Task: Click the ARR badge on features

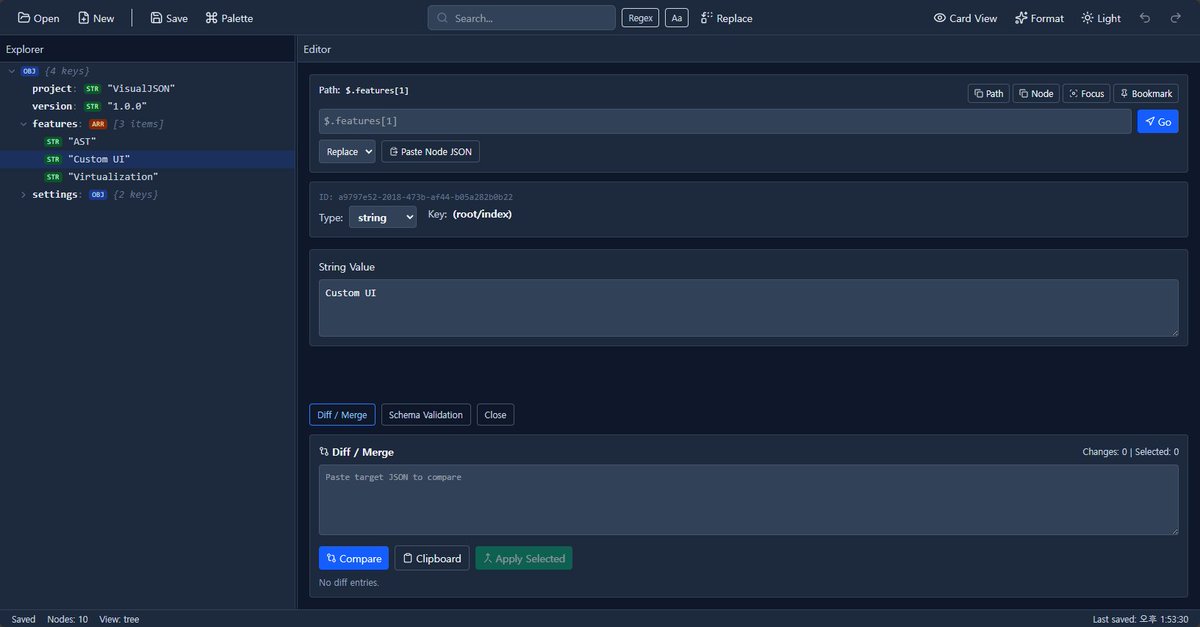Action: tap(98, 124)
